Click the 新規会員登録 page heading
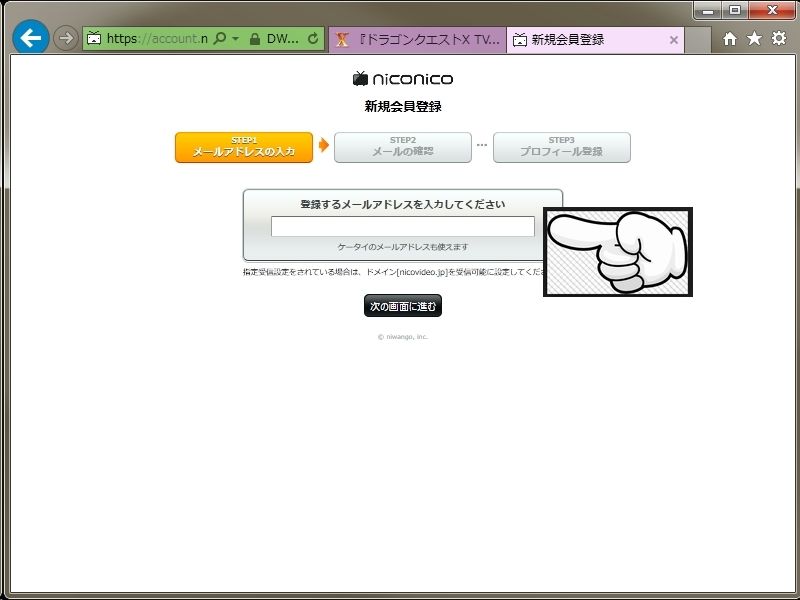Viewport: 800px width, 600px height. tap(403, 106)
